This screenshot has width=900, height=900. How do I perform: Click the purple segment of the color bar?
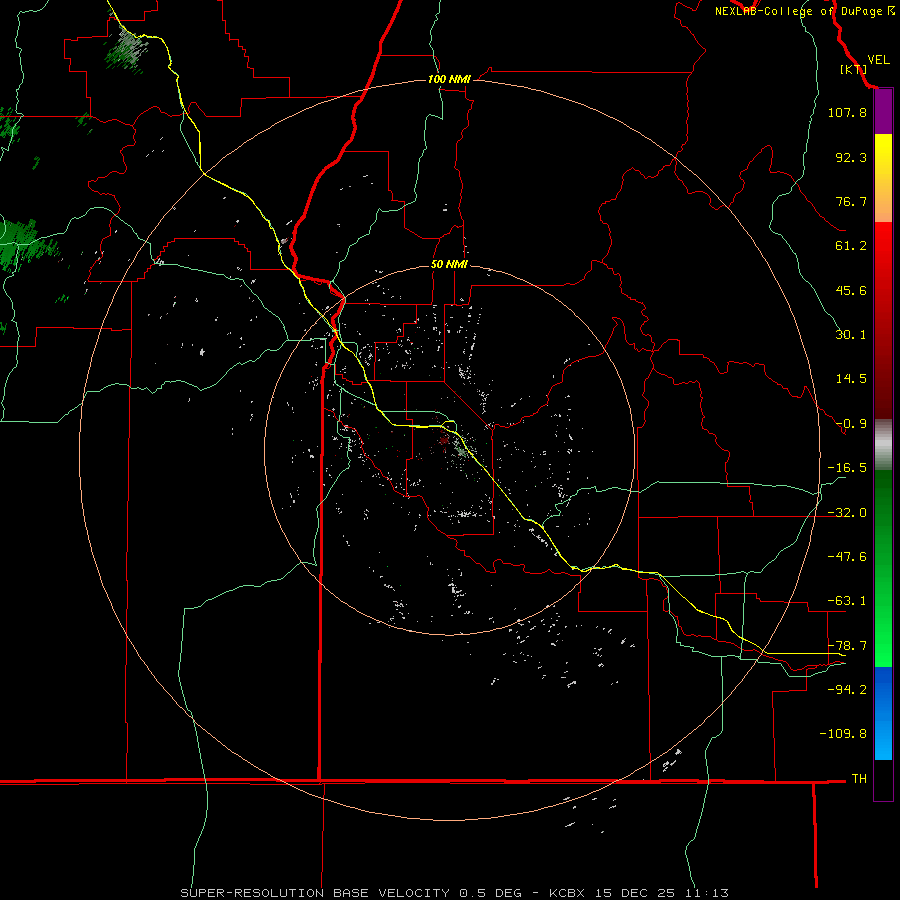(883, 111)
